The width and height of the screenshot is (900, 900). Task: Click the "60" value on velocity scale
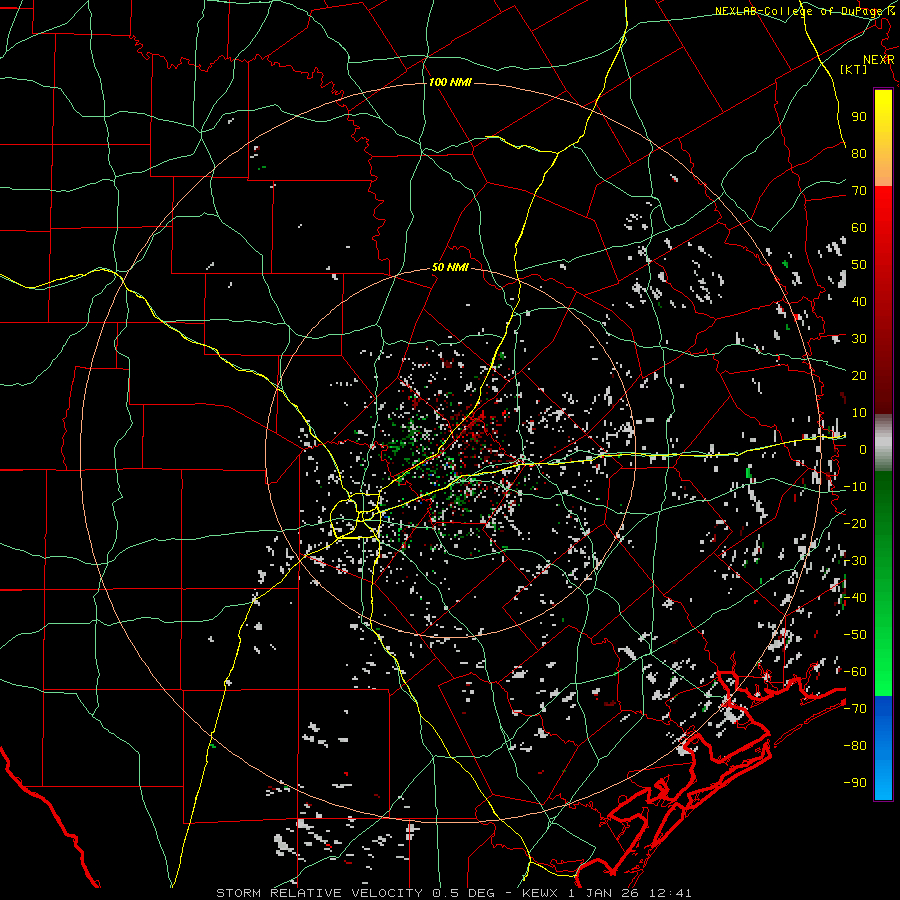(859, 228)
